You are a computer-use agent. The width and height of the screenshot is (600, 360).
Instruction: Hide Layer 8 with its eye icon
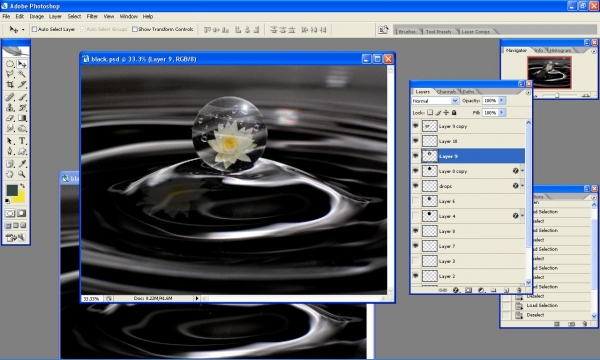click(x=416, y=231)
